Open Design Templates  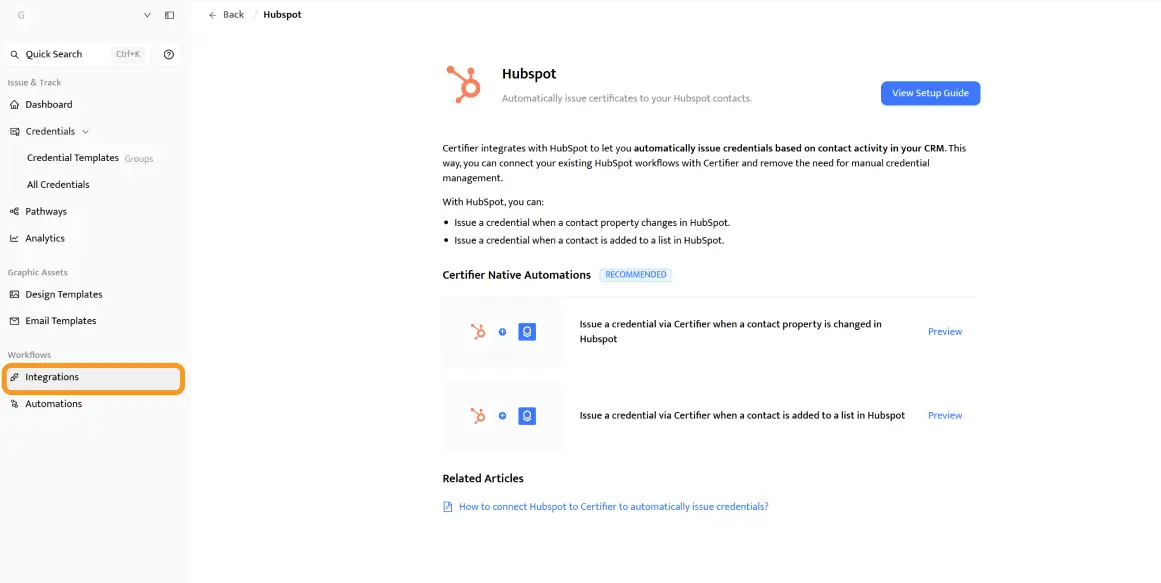[x=64, y=294]
